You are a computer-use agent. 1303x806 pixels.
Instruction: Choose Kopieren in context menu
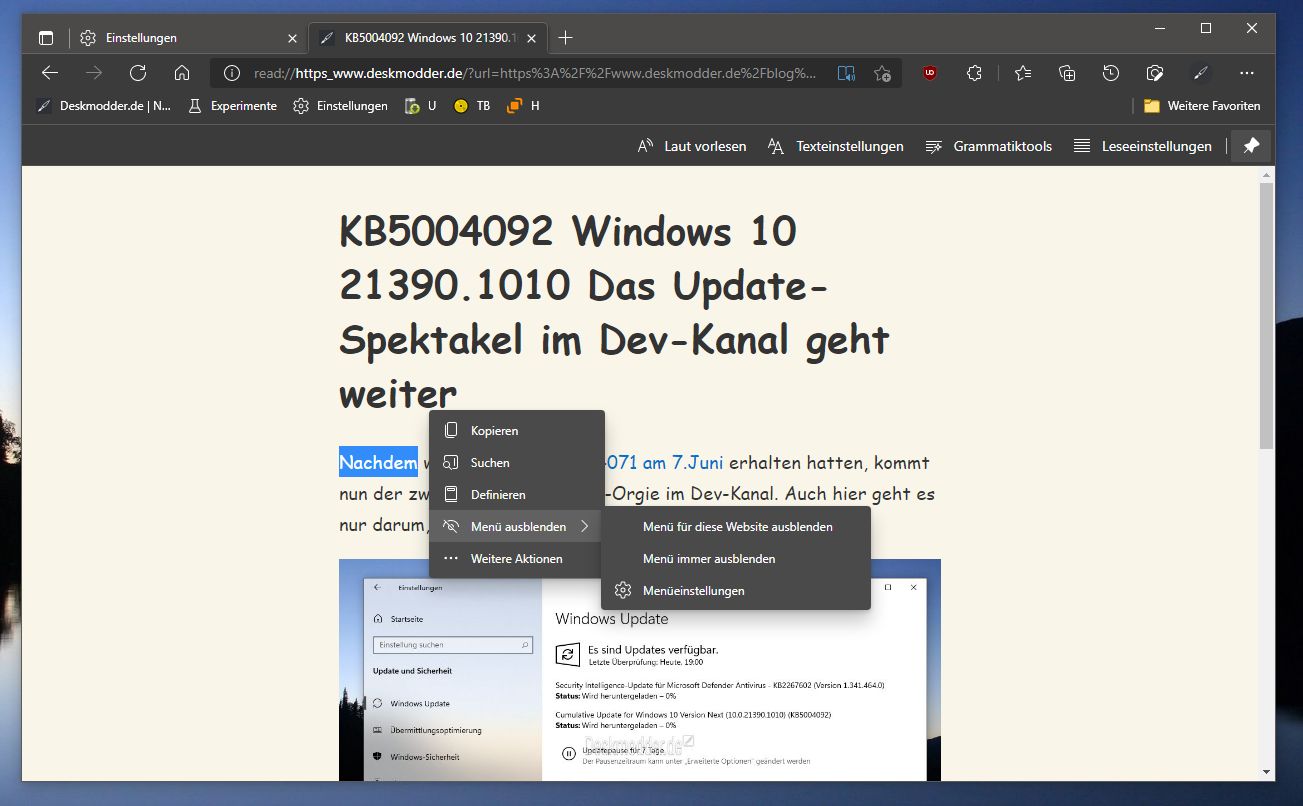(x=517, y=431)
